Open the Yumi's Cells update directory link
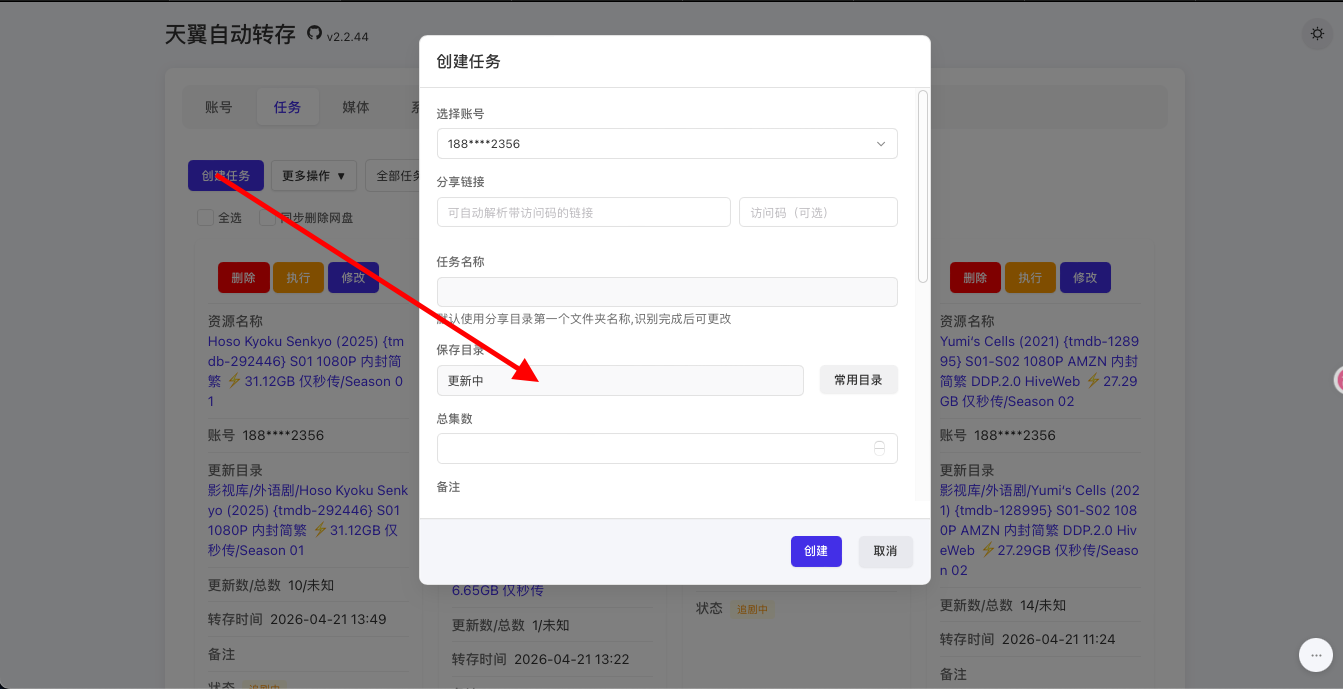 [x=1040, y=520]
